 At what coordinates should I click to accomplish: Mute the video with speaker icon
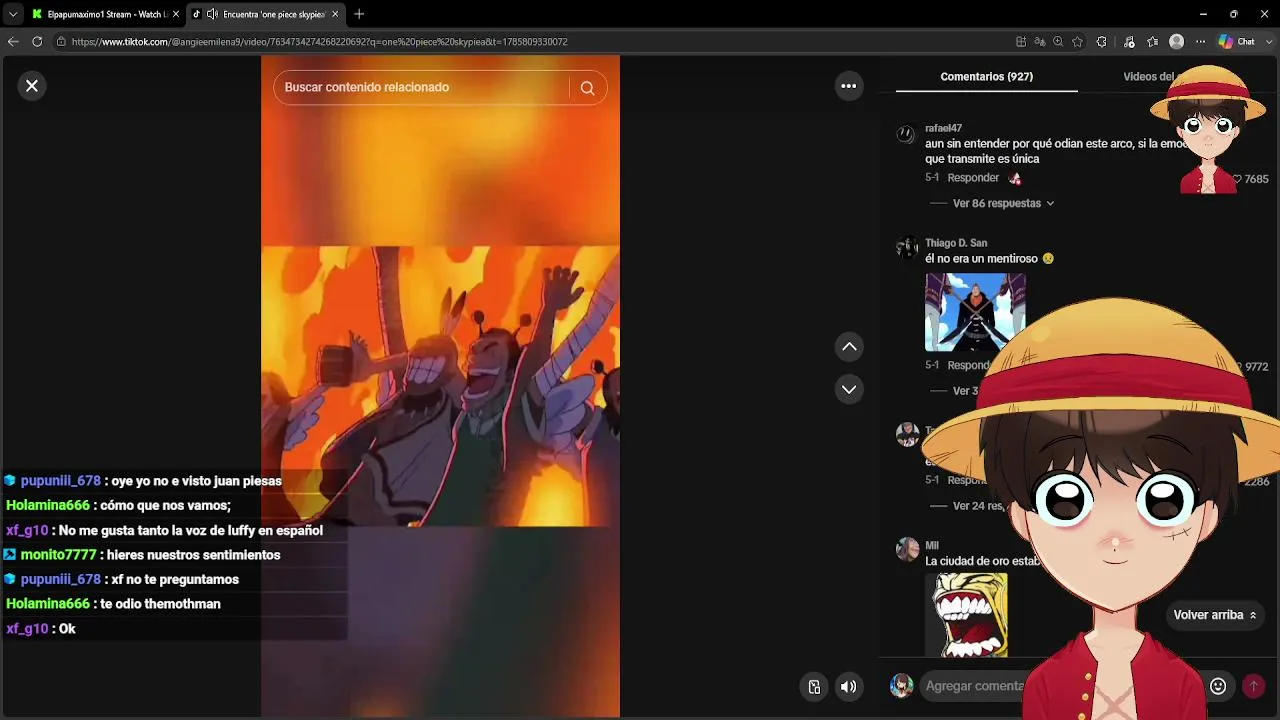(849, 686)
